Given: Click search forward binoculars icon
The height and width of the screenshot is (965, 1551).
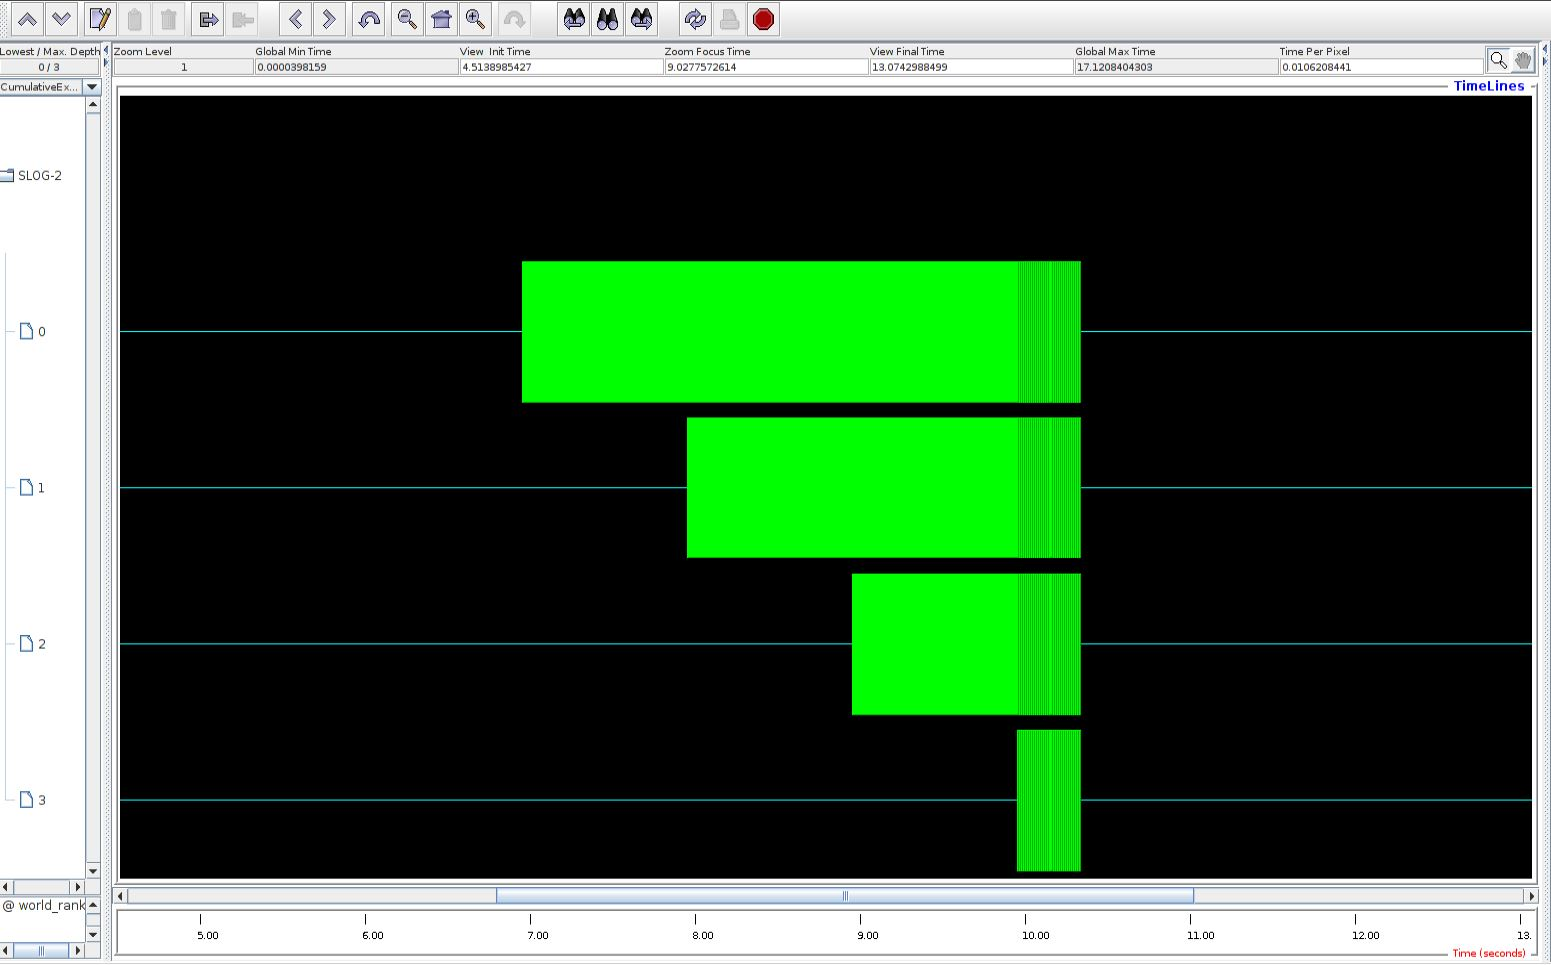Looking at the screenshot, I should tap(642, 19).
